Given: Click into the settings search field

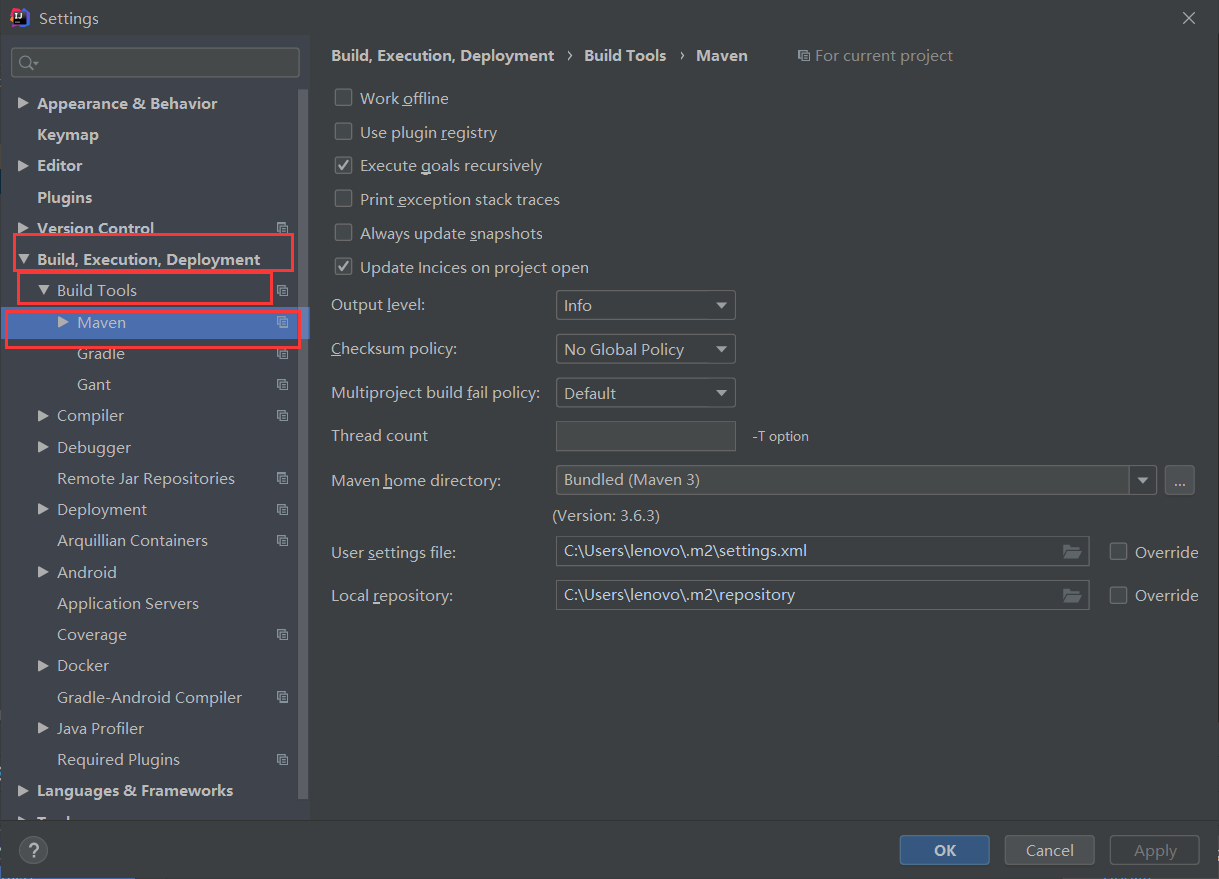Looking at the screenshot, I should [x=155, y=62].
